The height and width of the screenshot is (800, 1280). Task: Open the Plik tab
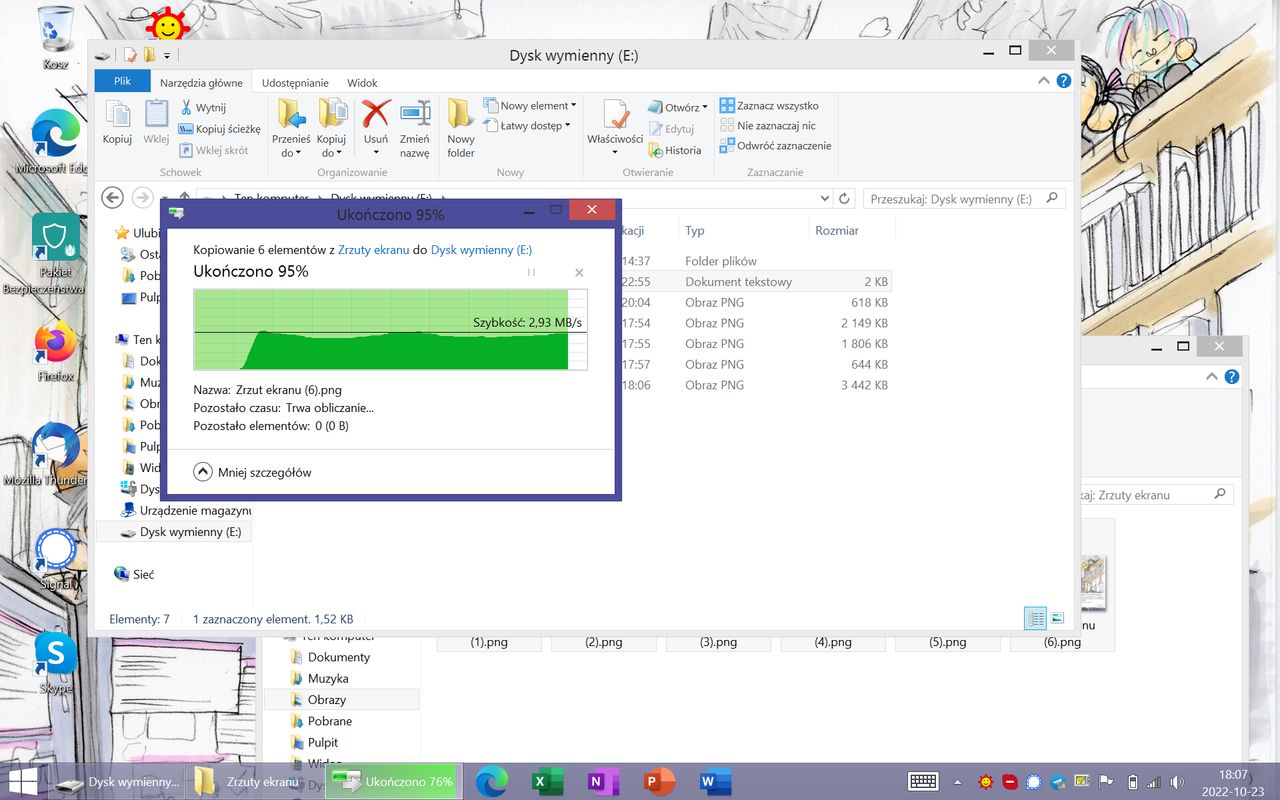[x=122, y=82]
